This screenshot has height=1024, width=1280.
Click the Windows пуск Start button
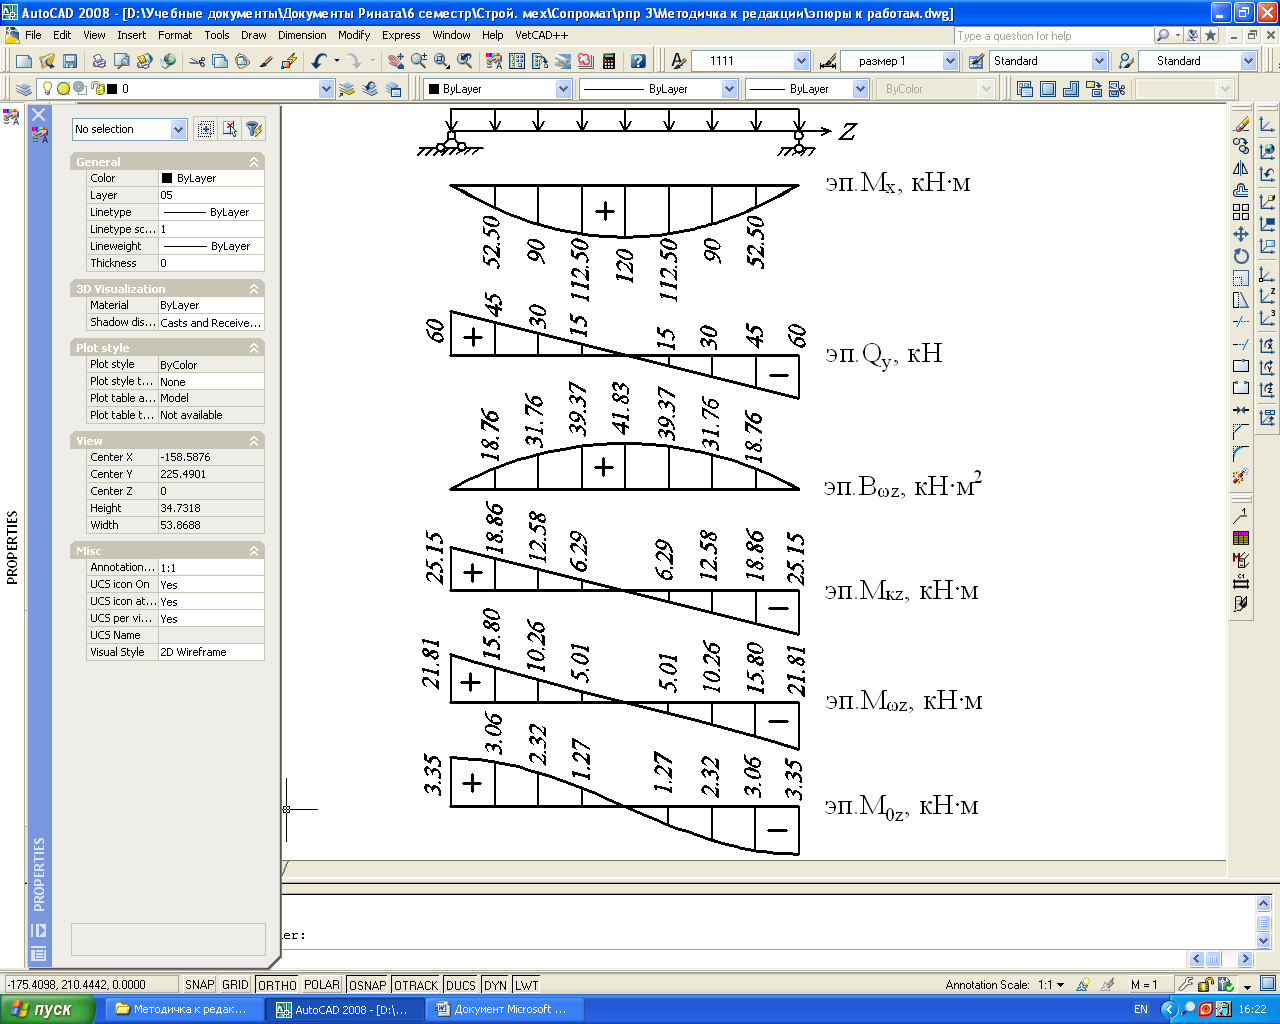click(47, 1009)
